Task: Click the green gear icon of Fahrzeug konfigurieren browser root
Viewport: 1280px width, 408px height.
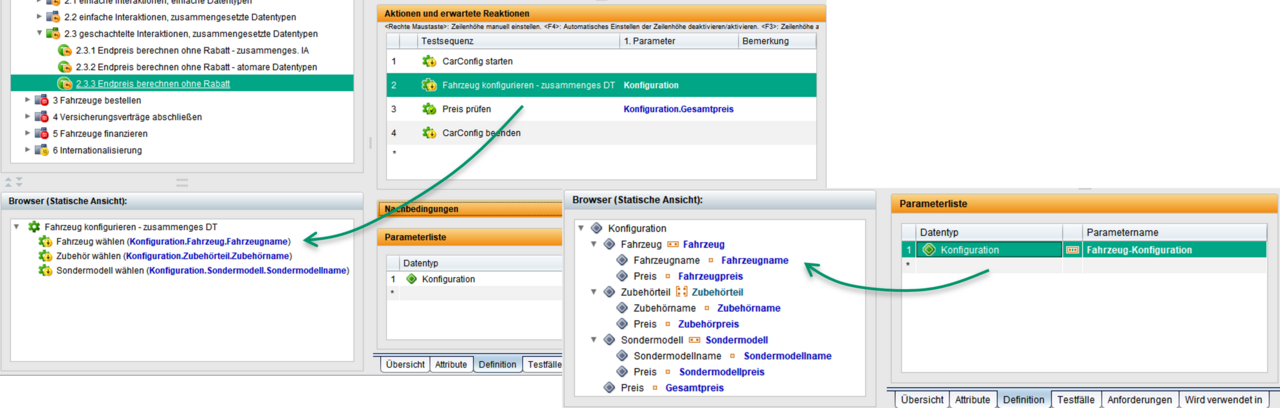Action: [x=34, y=227]
